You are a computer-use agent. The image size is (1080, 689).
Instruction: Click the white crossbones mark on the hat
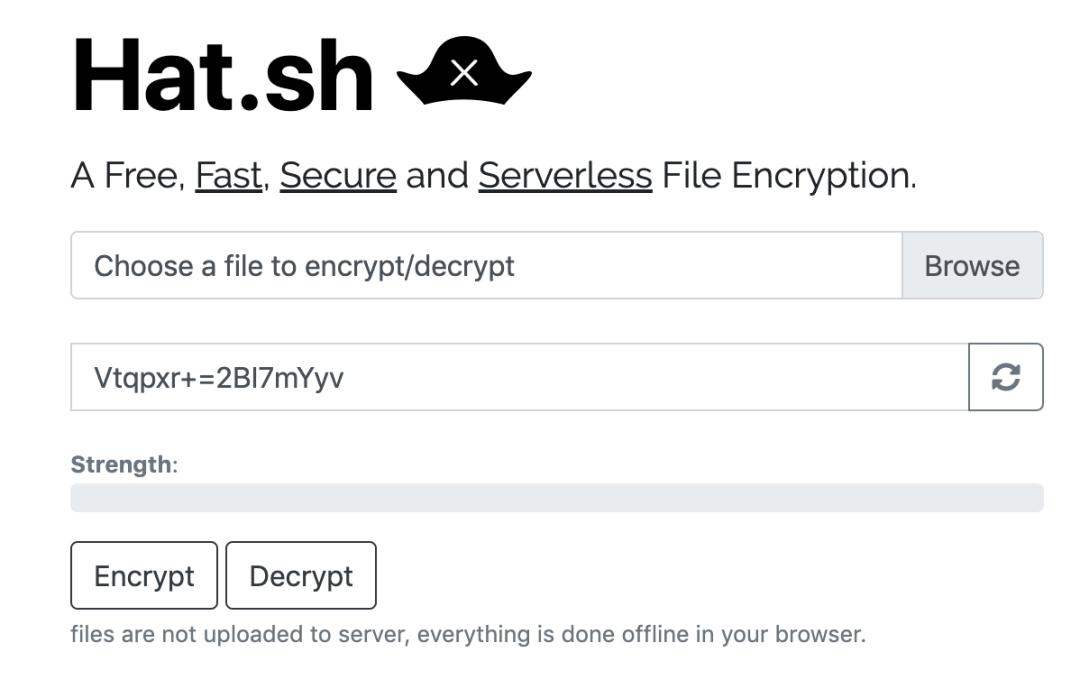464,72
